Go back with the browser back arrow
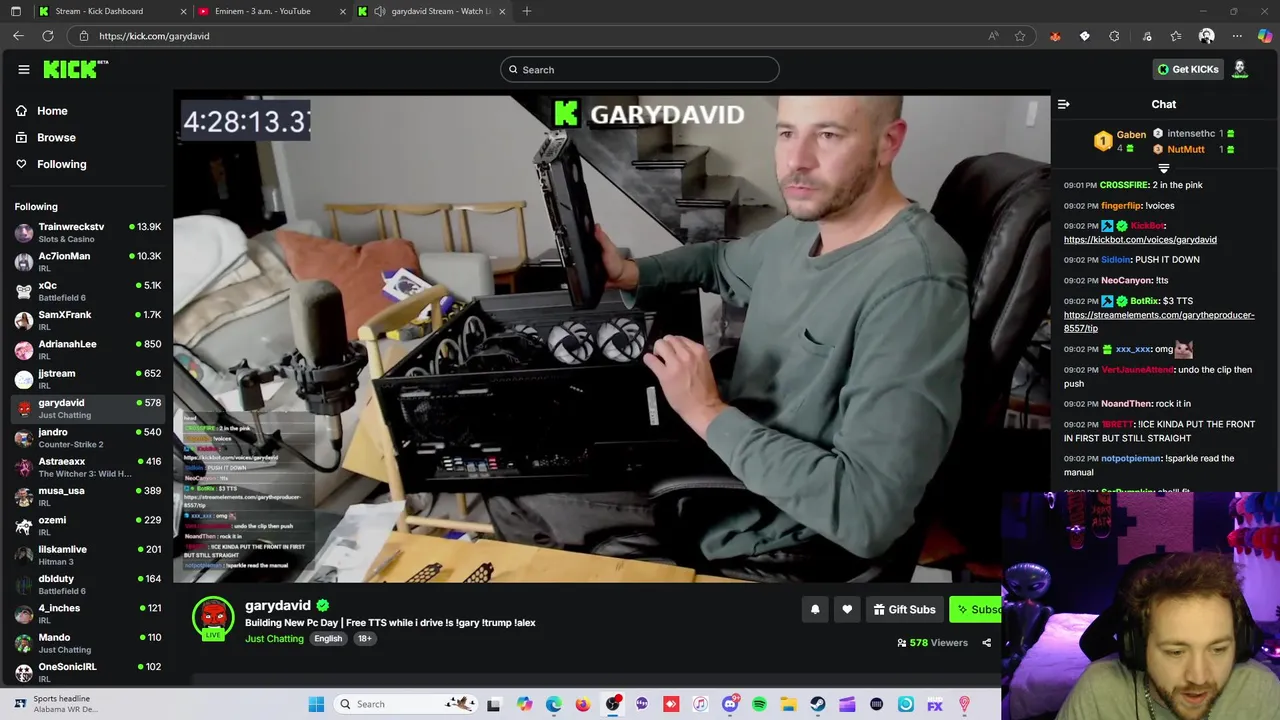 tap(18, 36)
